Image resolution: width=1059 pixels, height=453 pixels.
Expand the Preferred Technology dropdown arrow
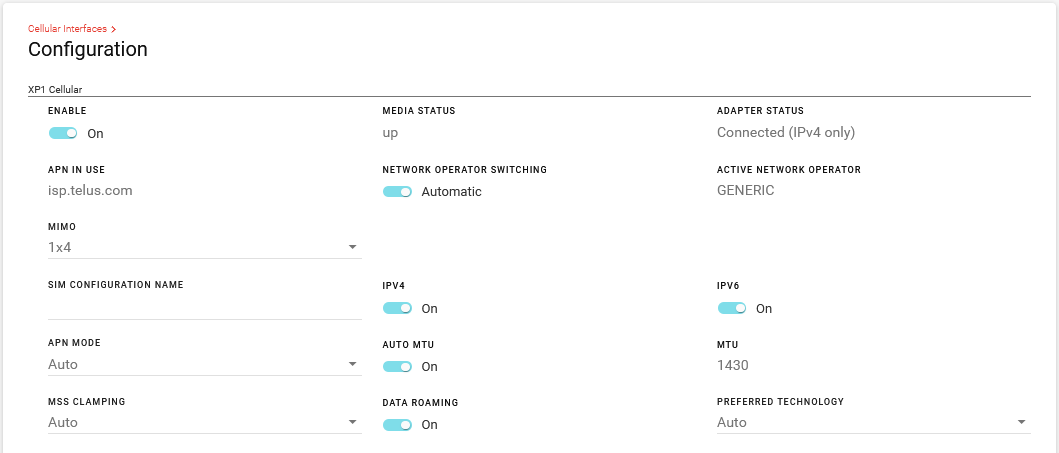[1021, 422]
